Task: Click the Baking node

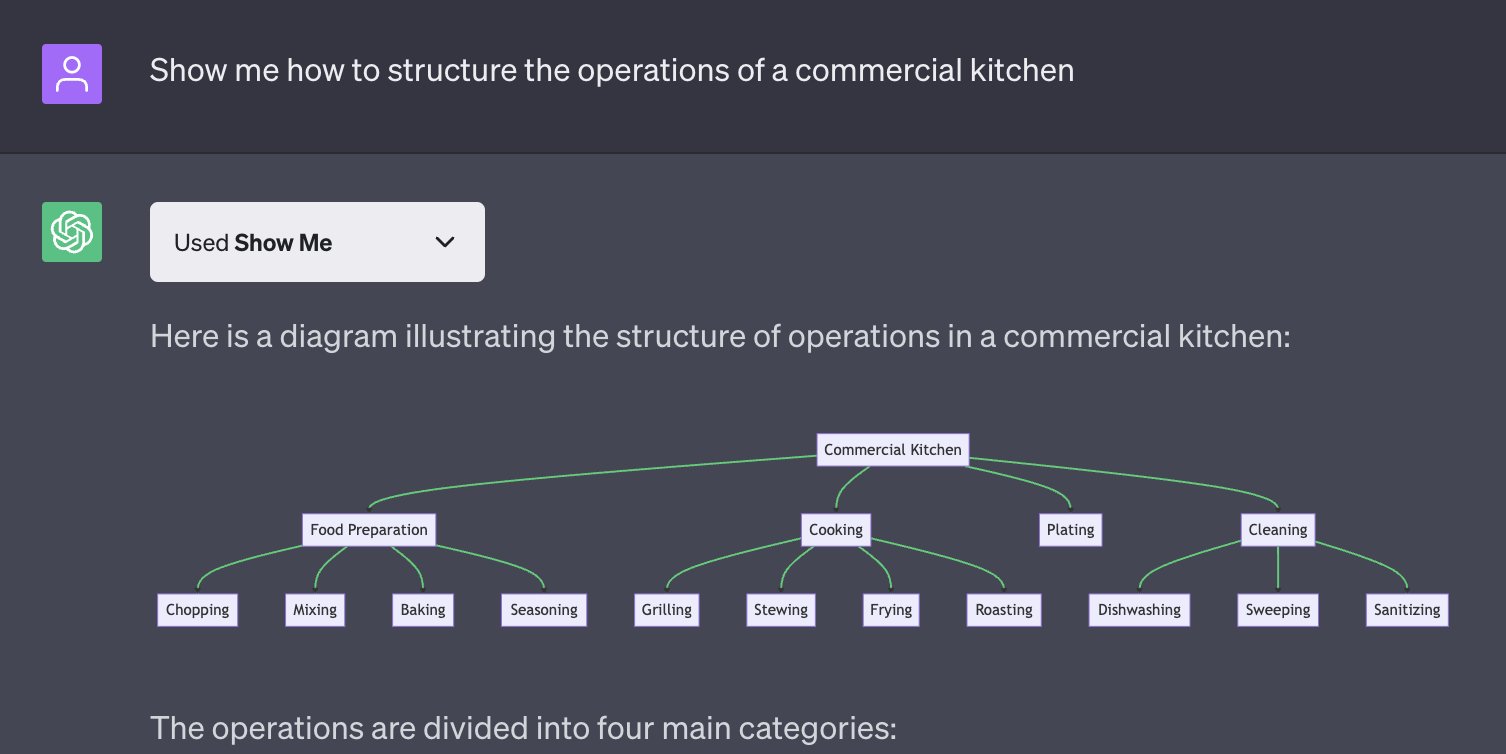Action: pos(423,610)
